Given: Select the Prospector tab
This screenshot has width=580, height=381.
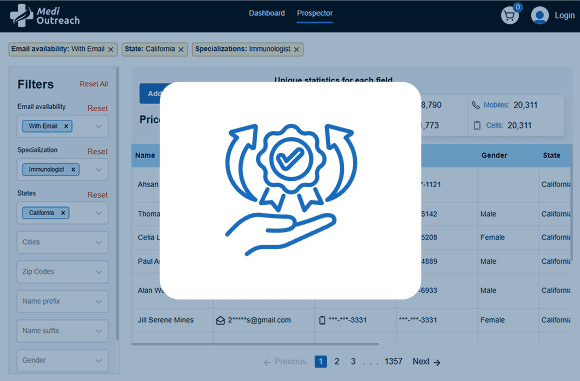Looking at the screenshot, I should coord(315,13).
